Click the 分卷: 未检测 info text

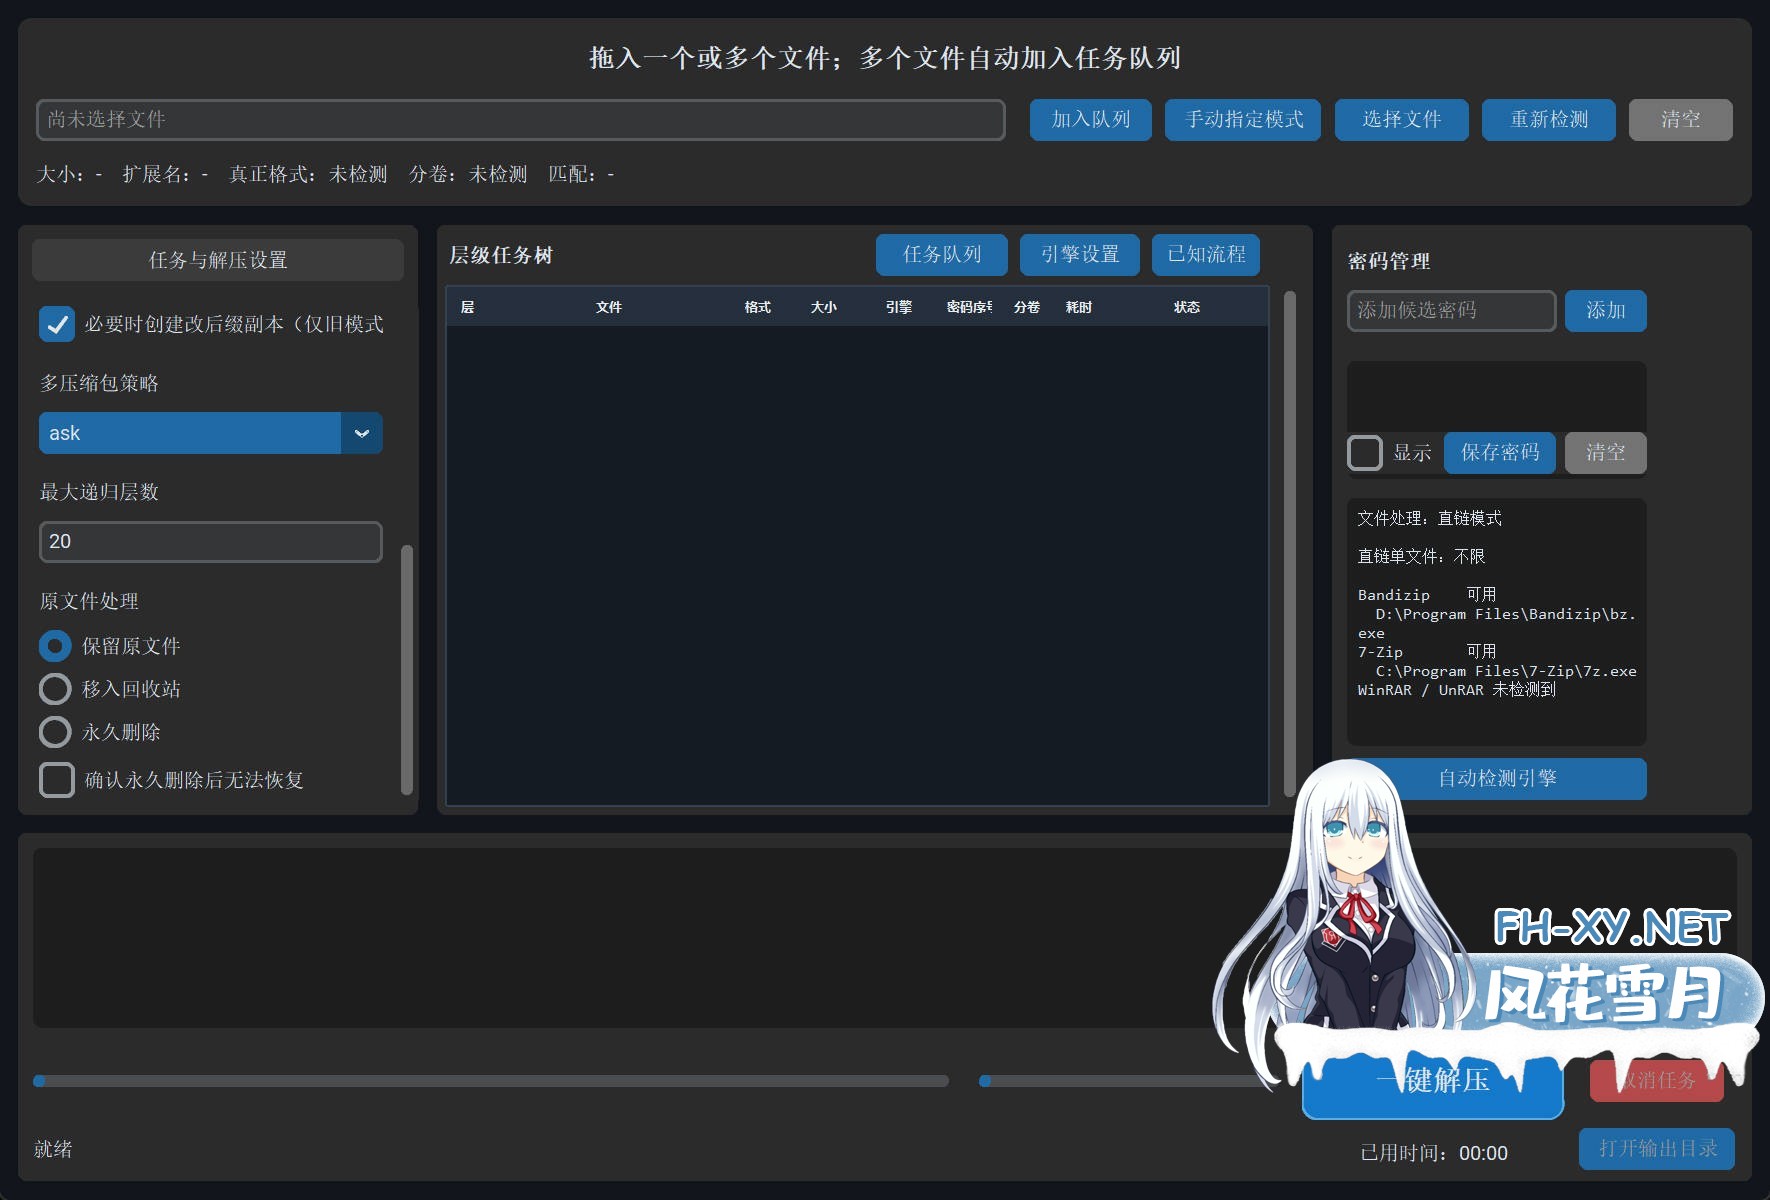[x=468, y=175]
